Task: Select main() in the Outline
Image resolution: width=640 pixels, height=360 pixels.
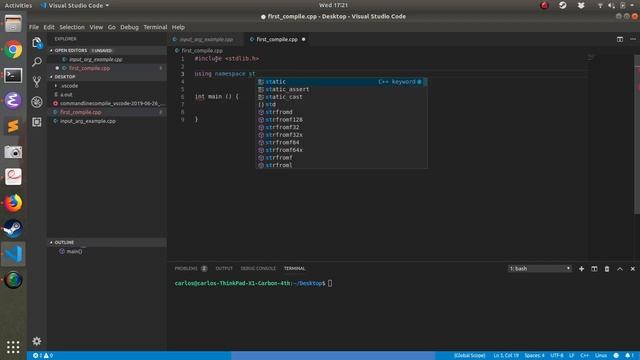Action: tap(74, 251)
